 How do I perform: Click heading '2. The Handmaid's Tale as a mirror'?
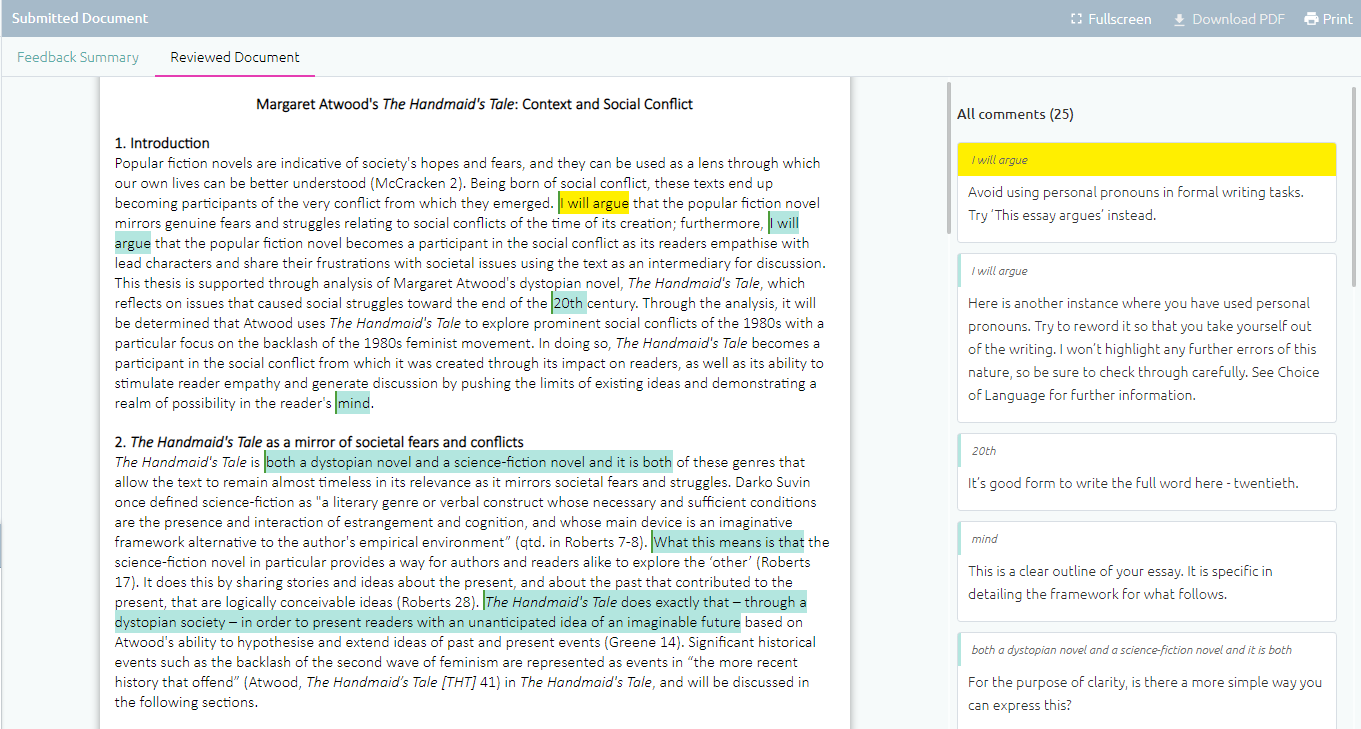(x=319, y=442)
